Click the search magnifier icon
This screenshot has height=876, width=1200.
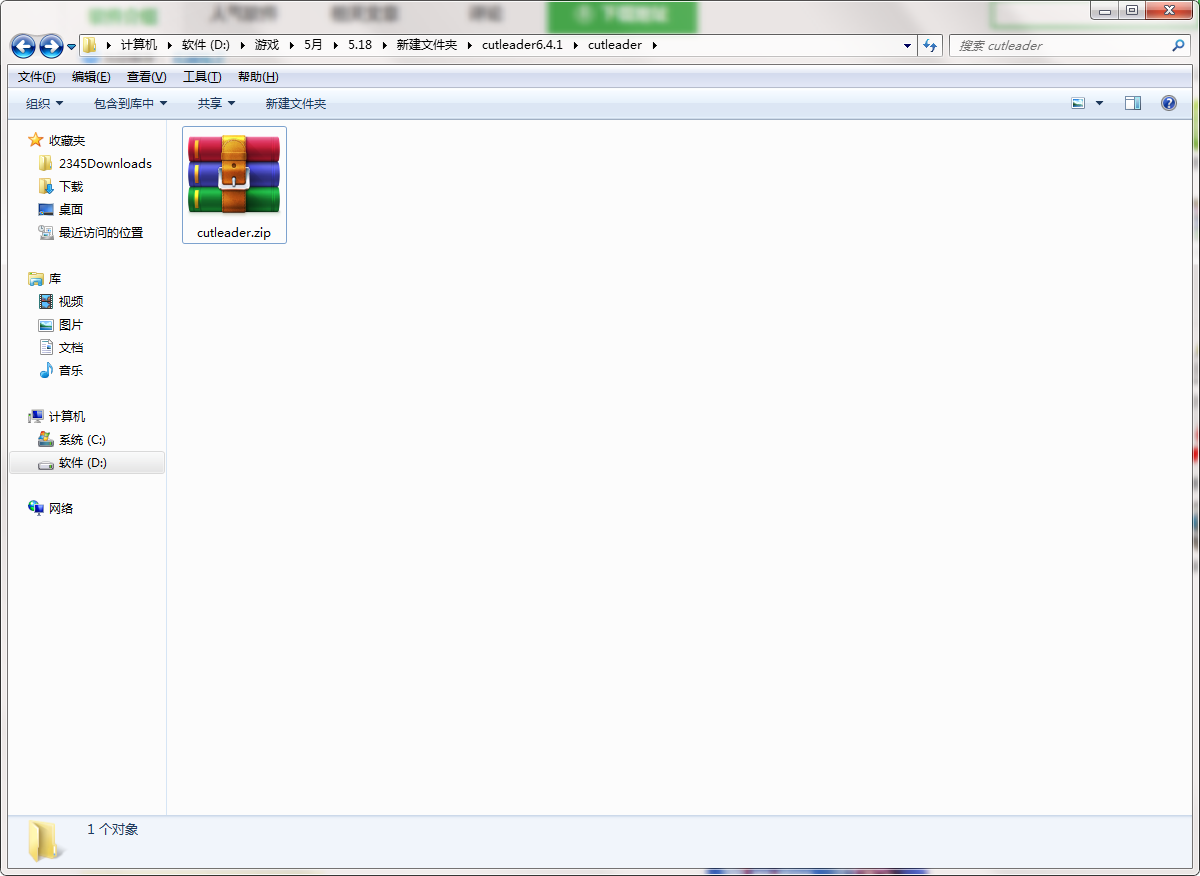(x=1178, y=46)
